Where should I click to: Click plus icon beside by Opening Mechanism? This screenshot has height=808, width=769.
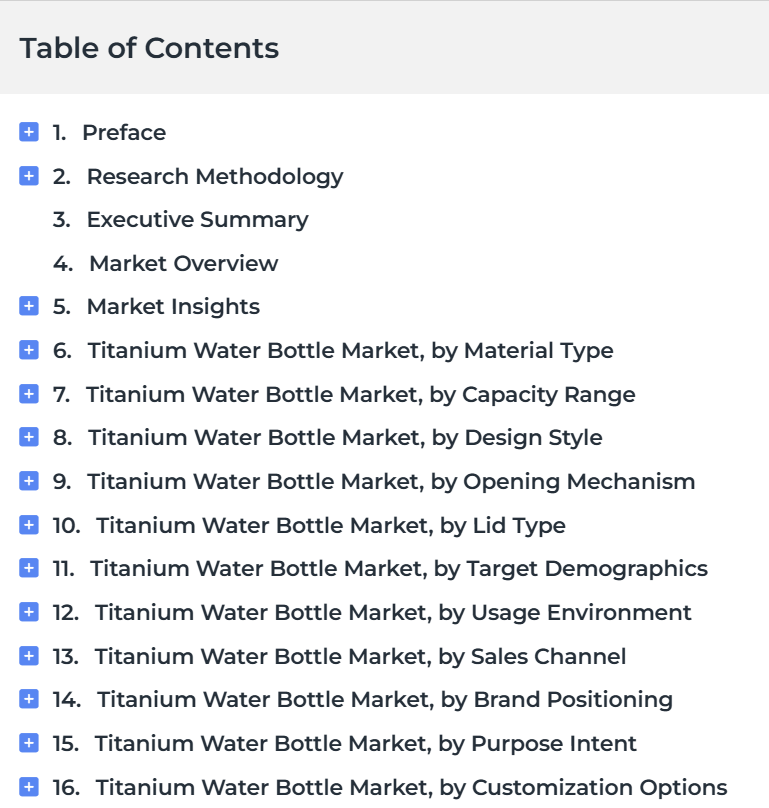(x=29, y=481)
